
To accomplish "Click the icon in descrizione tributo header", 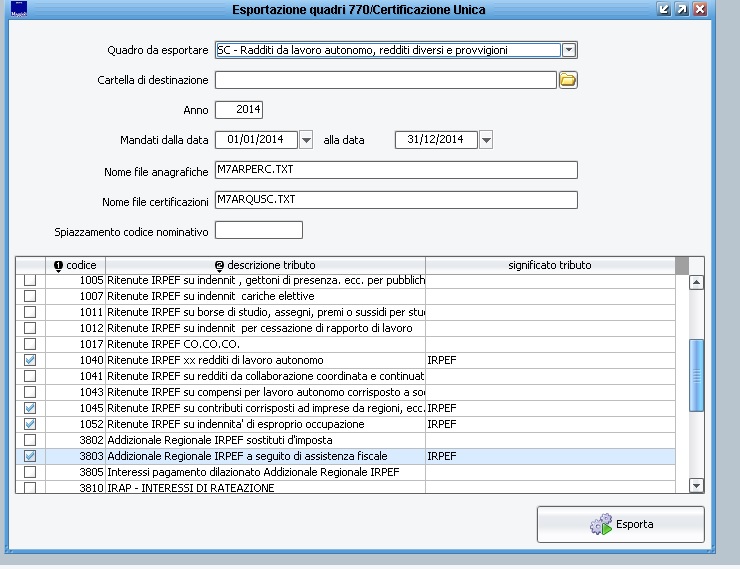I will click(219, 265).
